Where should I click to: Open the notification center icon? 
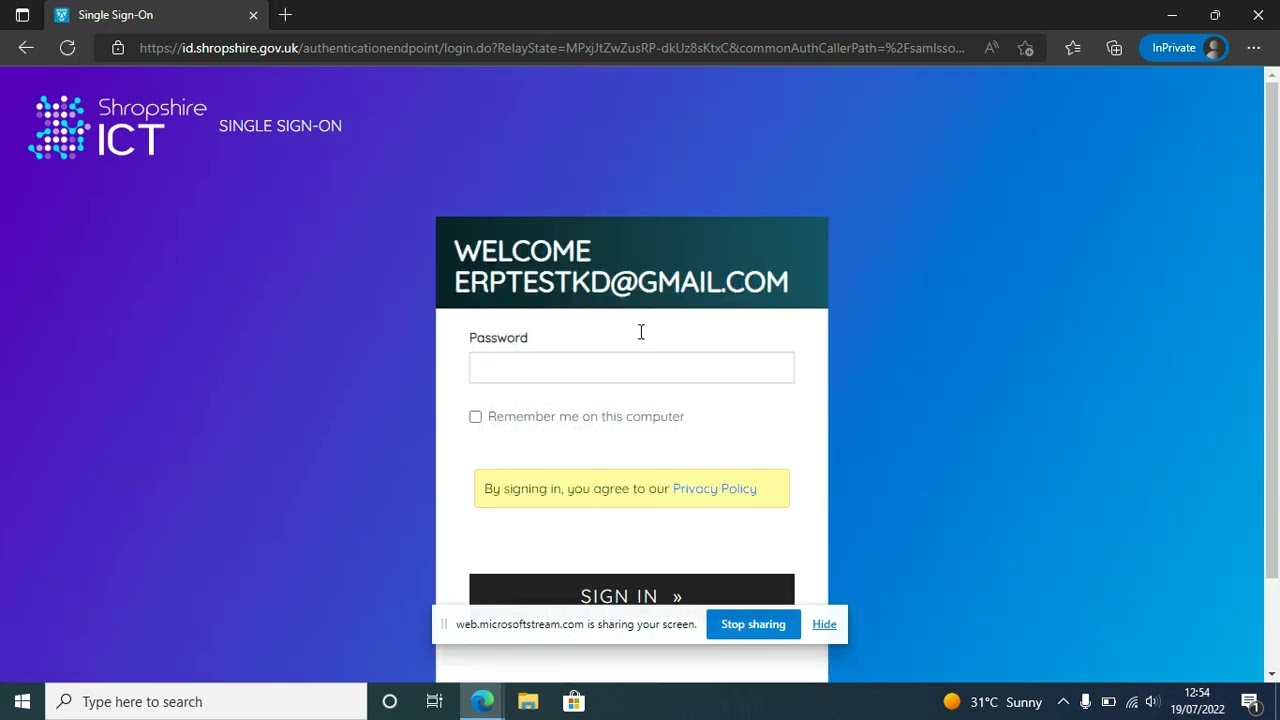point(1250,701)
